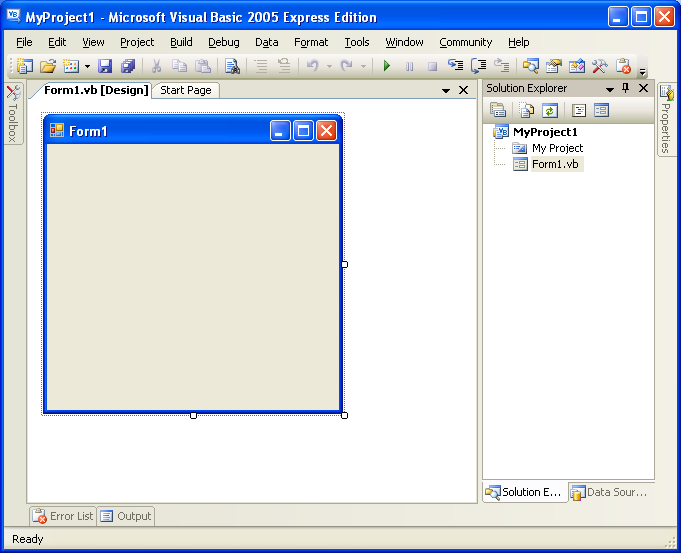Viewport: 681px width, 553px height.
Task: Click the Copy icon in toolbar
Action: tap(179, 66)
